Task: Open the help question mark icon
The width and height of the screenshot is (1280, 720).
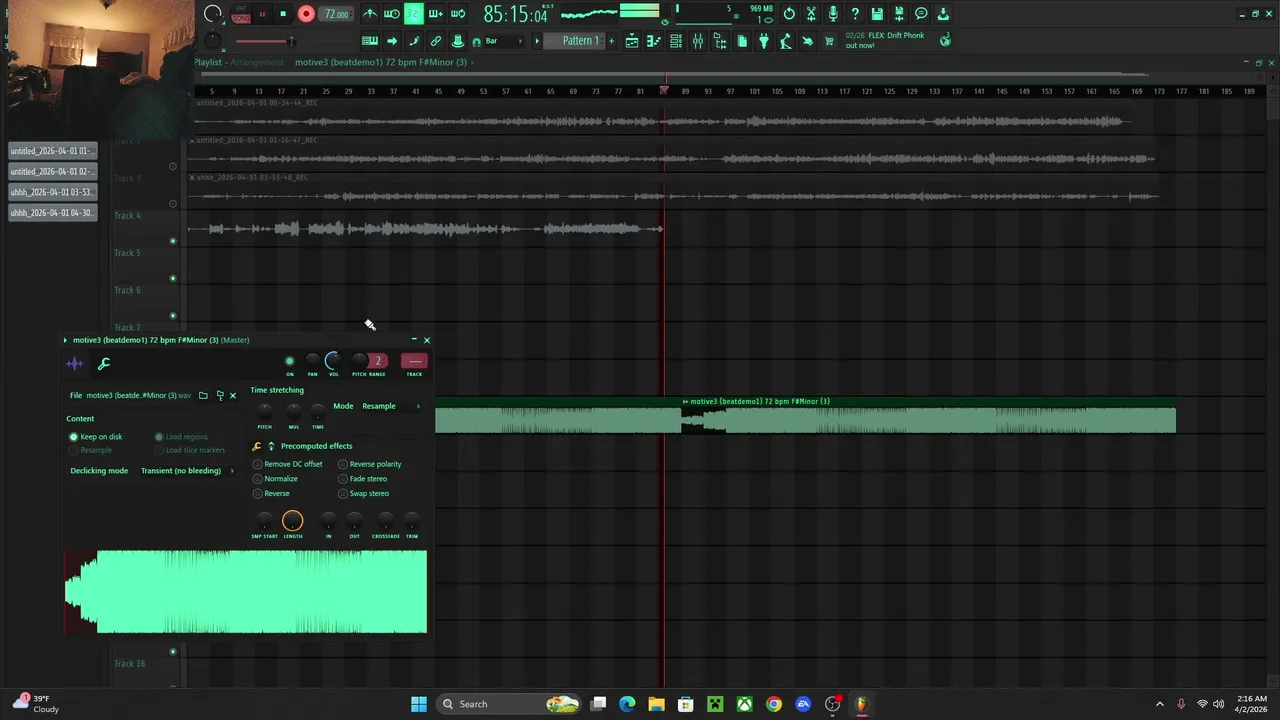Action: click(x=855, y=14)
